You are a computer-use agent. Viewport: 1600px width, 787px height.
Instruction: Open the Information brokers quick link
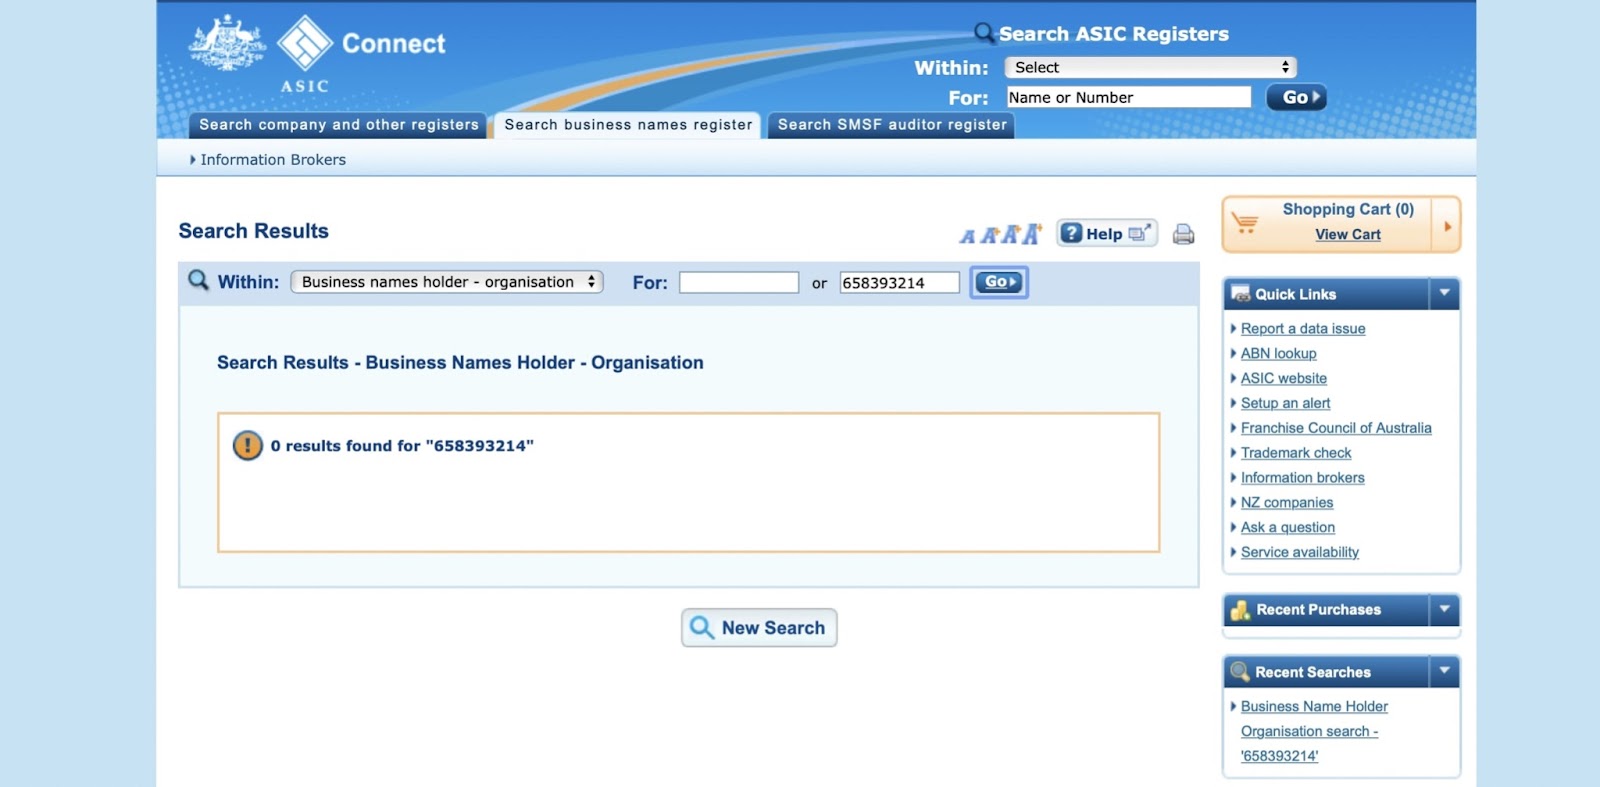pyautogui.click(x=1302, y=478)
